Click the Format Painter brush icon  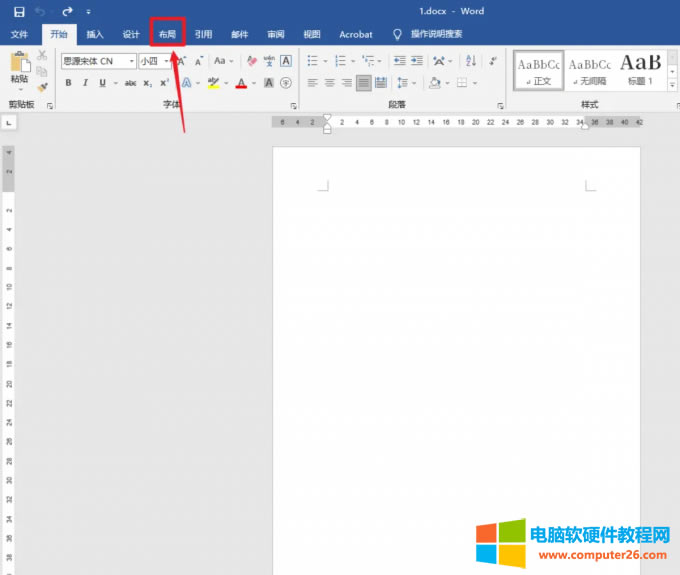42,87
